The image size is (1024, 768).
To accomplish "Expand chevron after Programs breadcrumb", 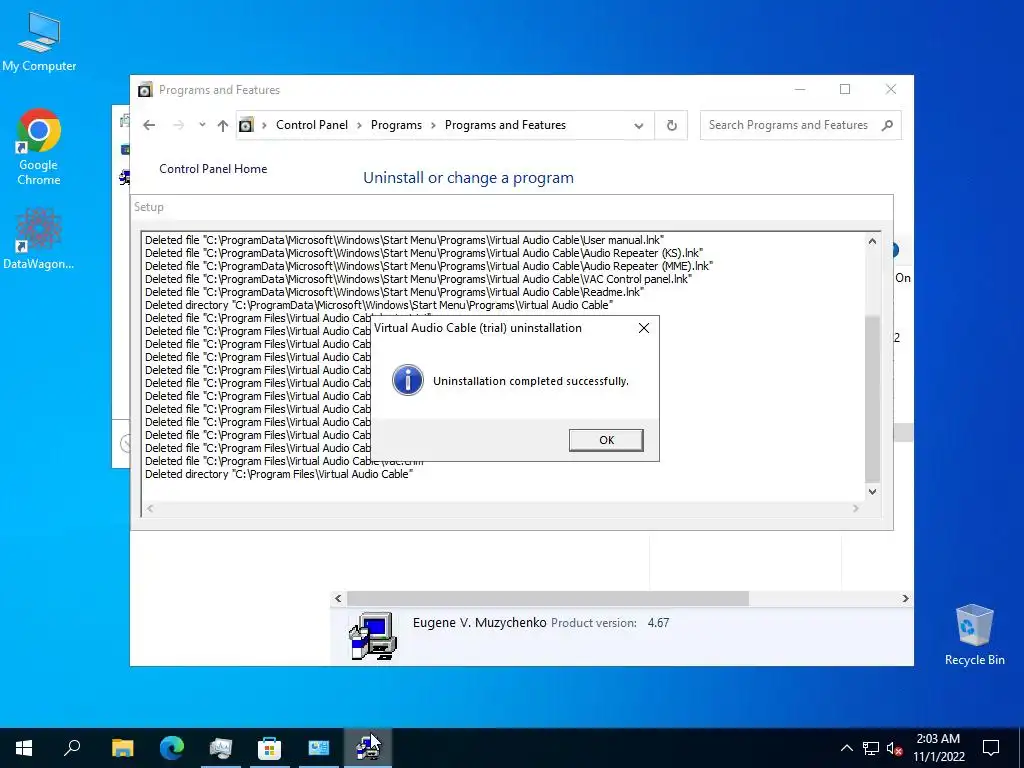I will 433,125.
